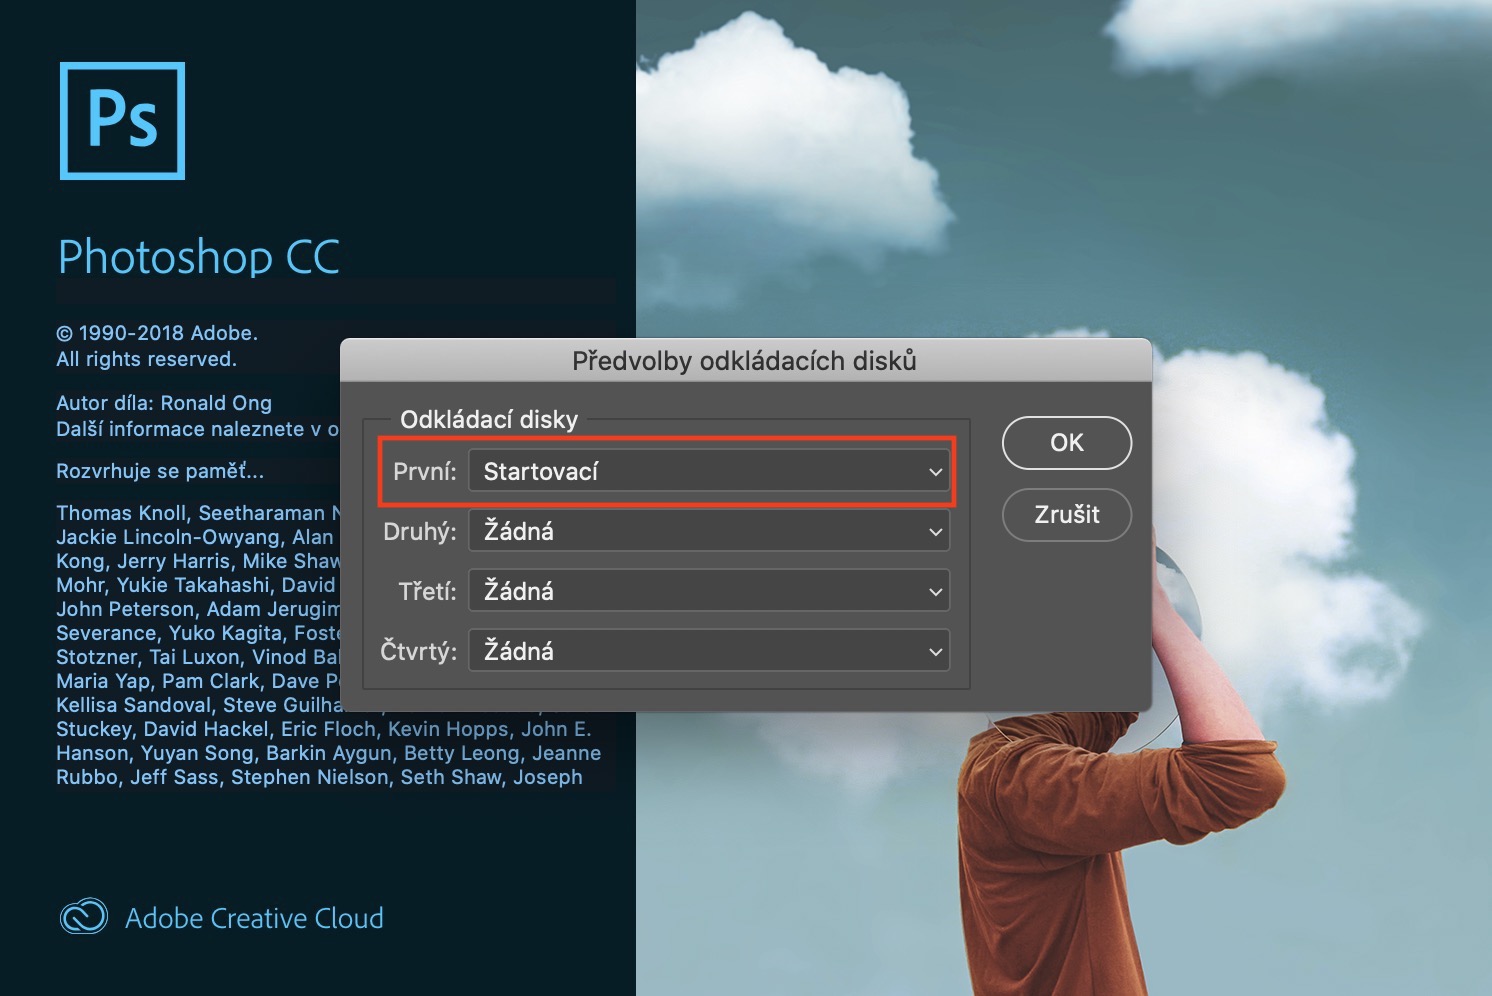Click the Photoshop Ps logo icon

click(x=122, y=121)
